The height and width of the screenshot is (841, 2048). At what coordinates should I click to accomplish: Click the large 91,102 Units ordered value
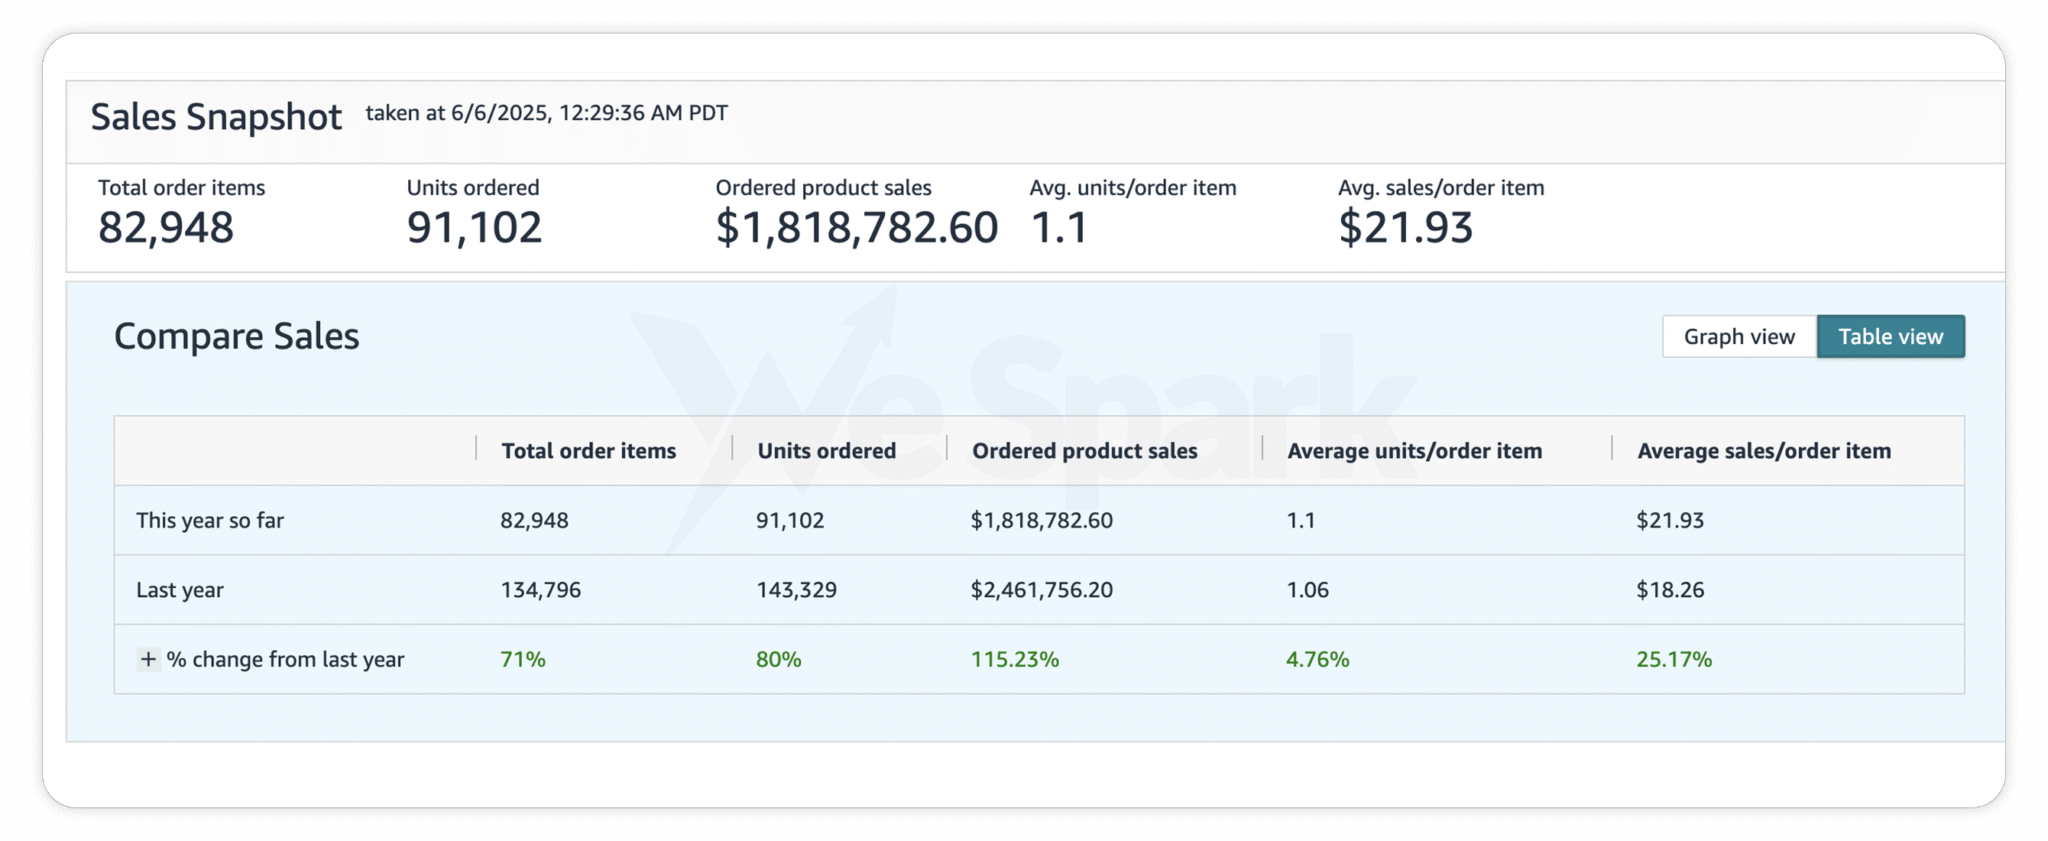tap(474, 228)
